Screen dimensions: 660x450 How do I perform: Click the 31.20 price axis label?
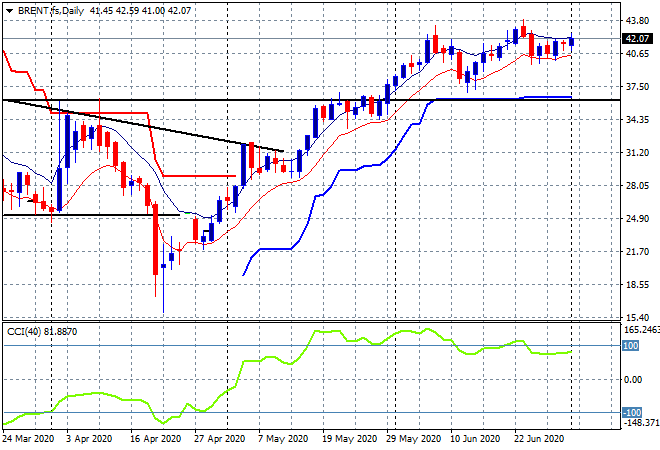pyautogui.click(x=637, y=153)
